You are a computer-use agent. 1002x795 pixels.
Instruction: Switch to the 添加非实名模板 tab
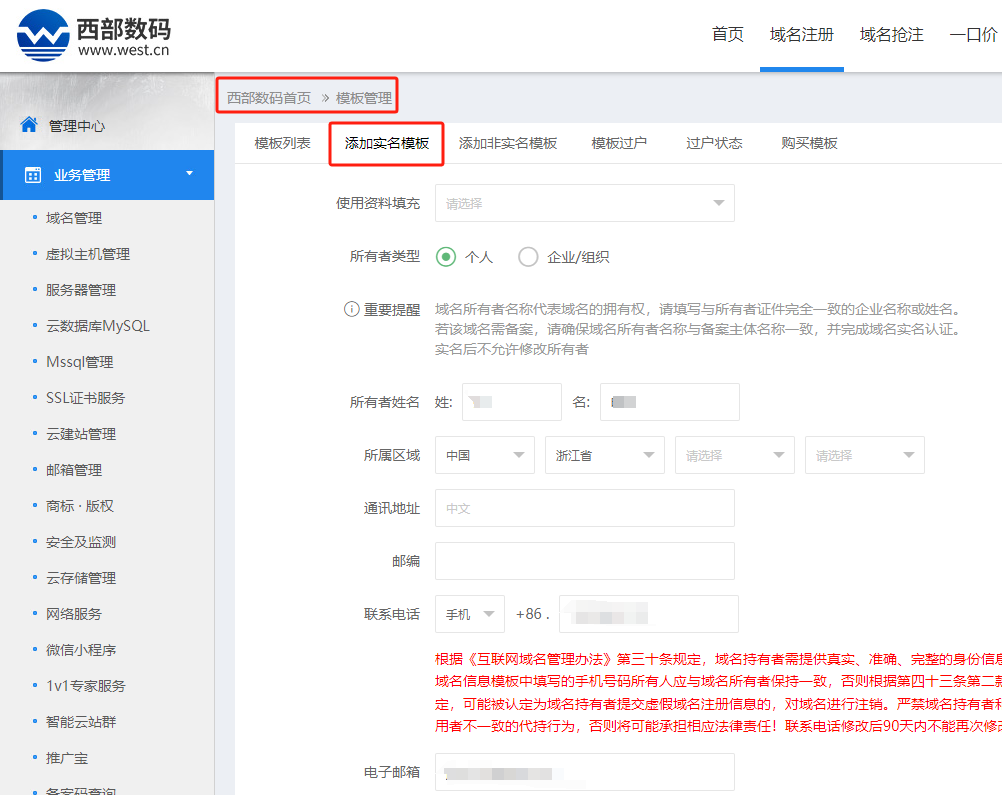coord(508,143)
